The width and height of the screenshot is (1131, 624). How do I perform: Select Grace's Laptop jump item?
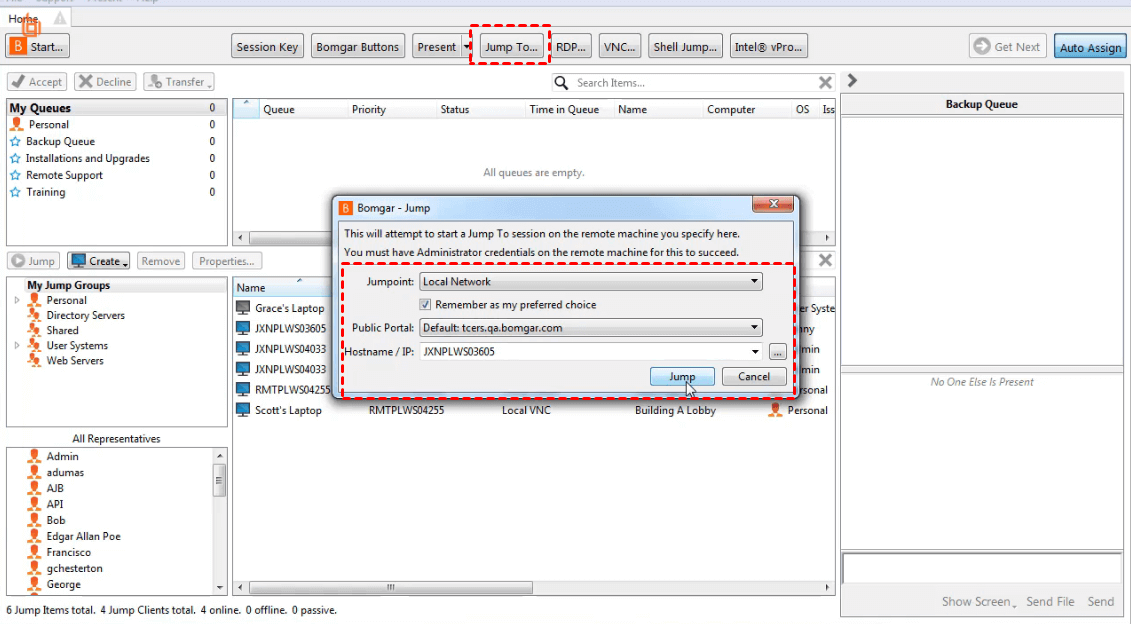coord(289,308)
